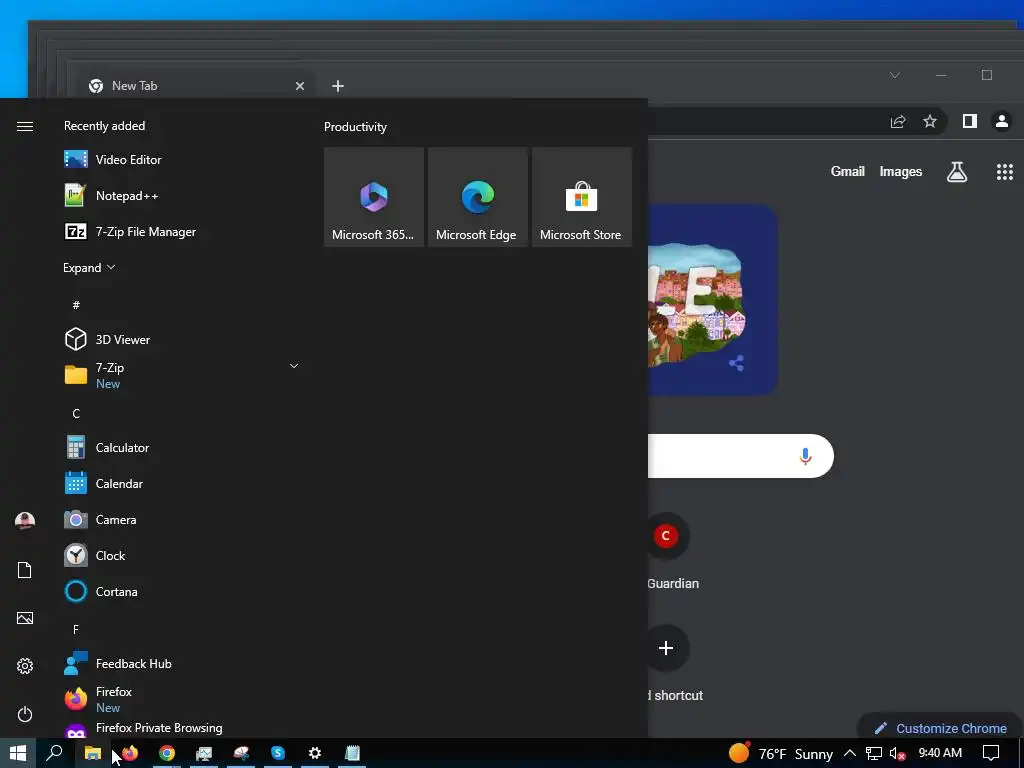
Task: Launch Firefox from the app list
Action: (183, 699)
